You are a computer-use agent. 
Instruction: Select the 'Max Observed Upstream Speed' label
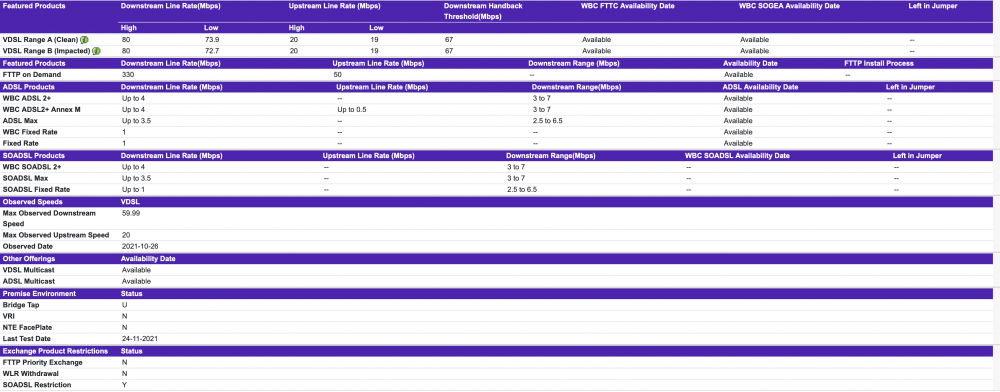(56, 235)
